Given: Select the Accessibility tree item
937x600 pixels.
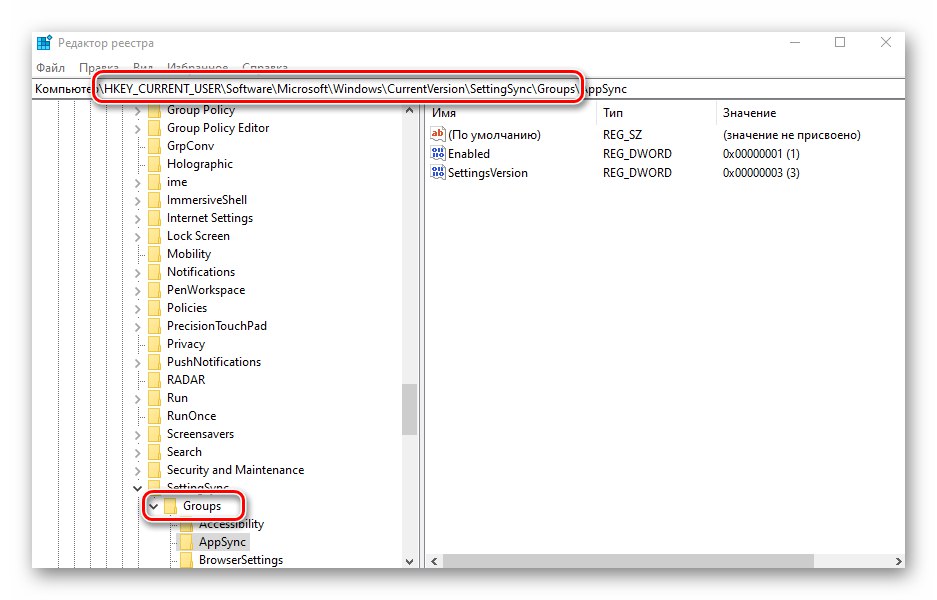Looking at the screenshot, I should coord(231,524).
